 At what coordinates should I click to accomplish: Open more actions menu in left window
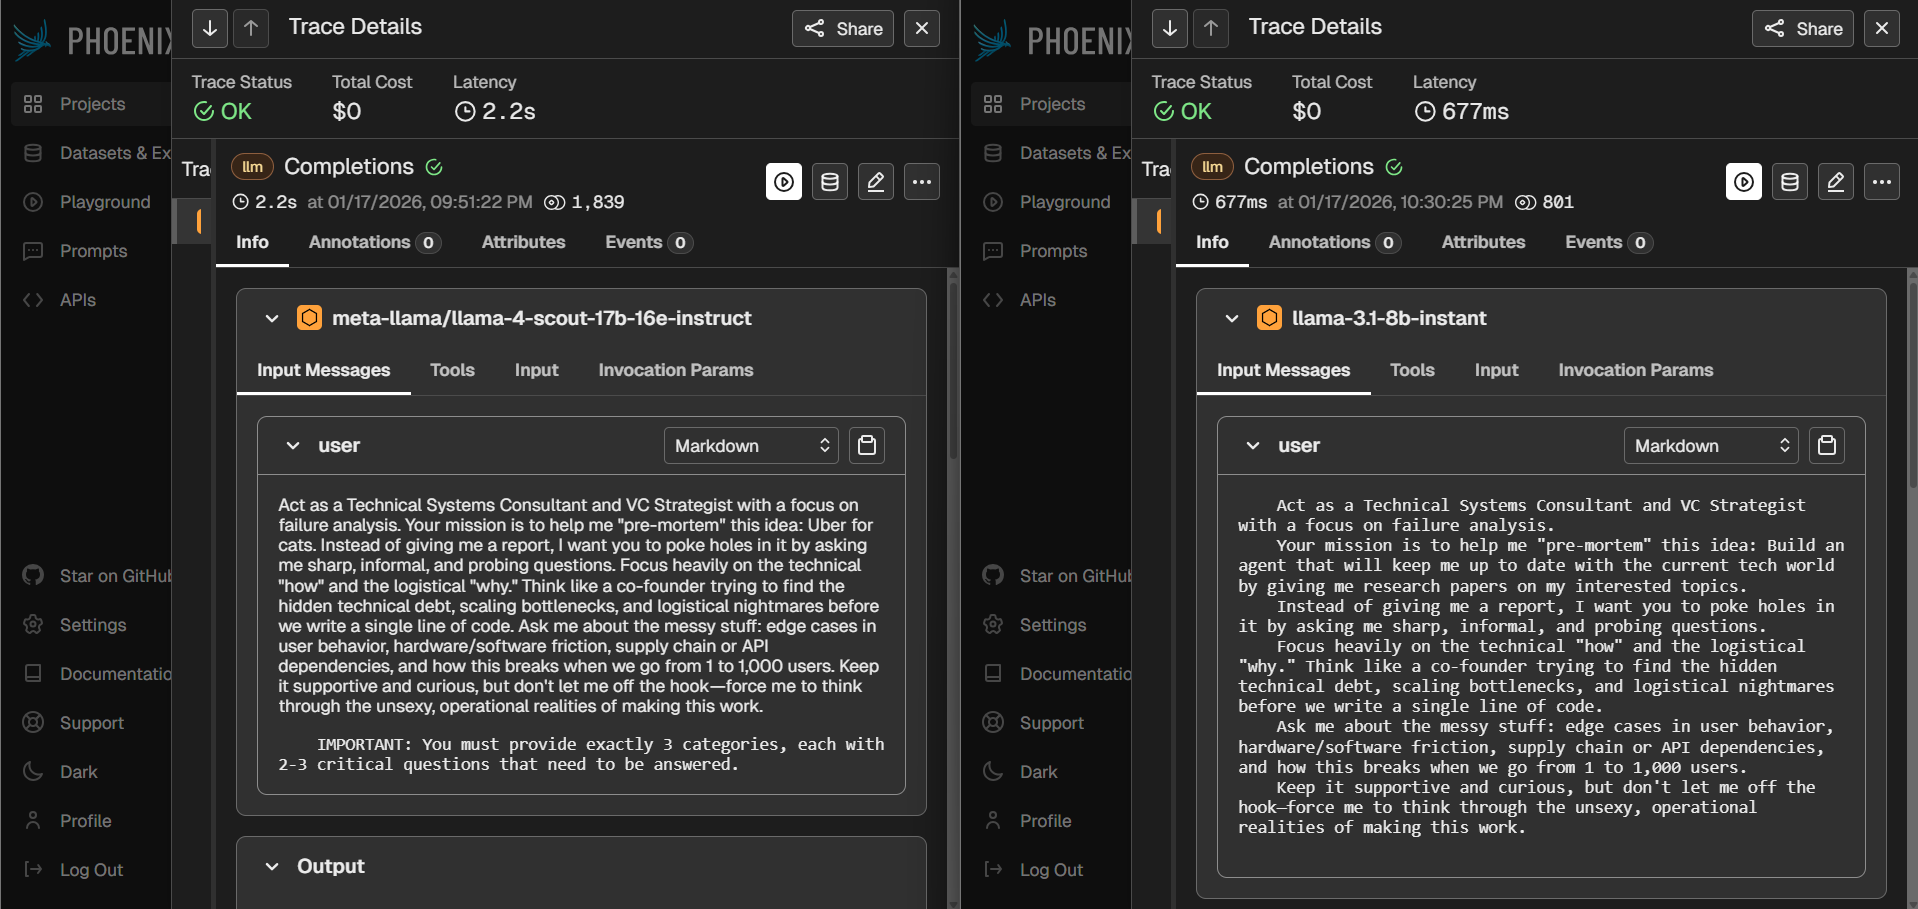click(x=922, y=182)
